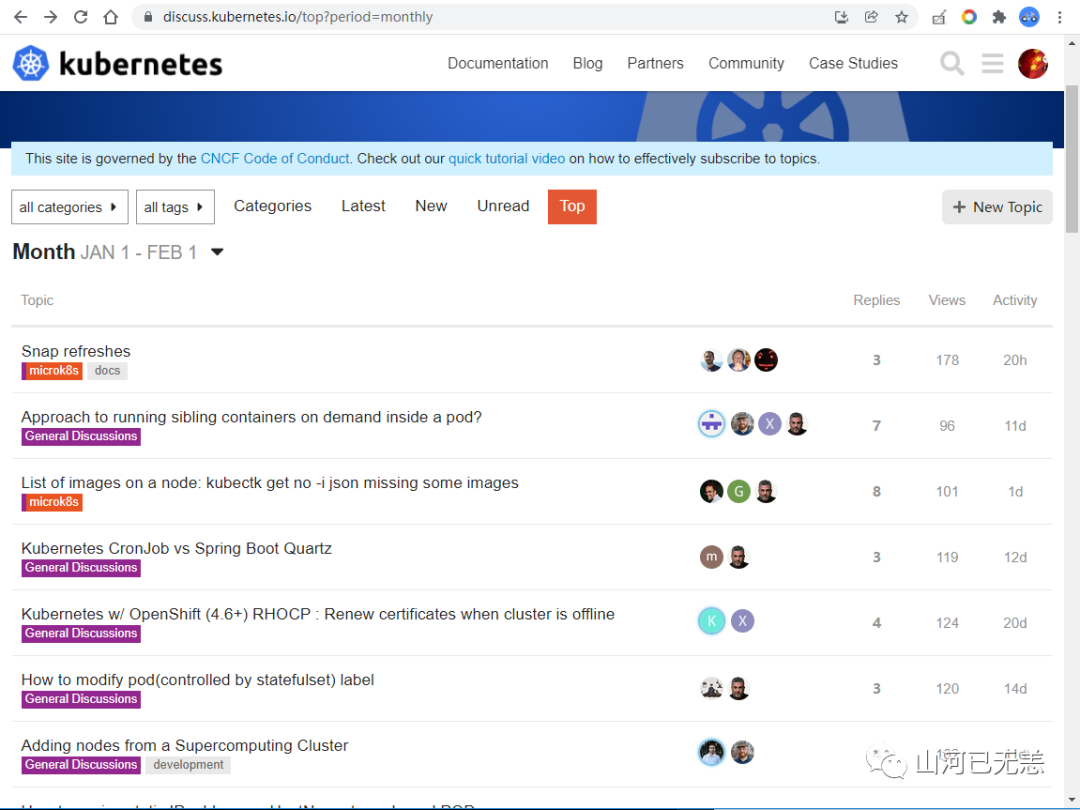Open the Month period dropdown arrow

coord(217,252)
